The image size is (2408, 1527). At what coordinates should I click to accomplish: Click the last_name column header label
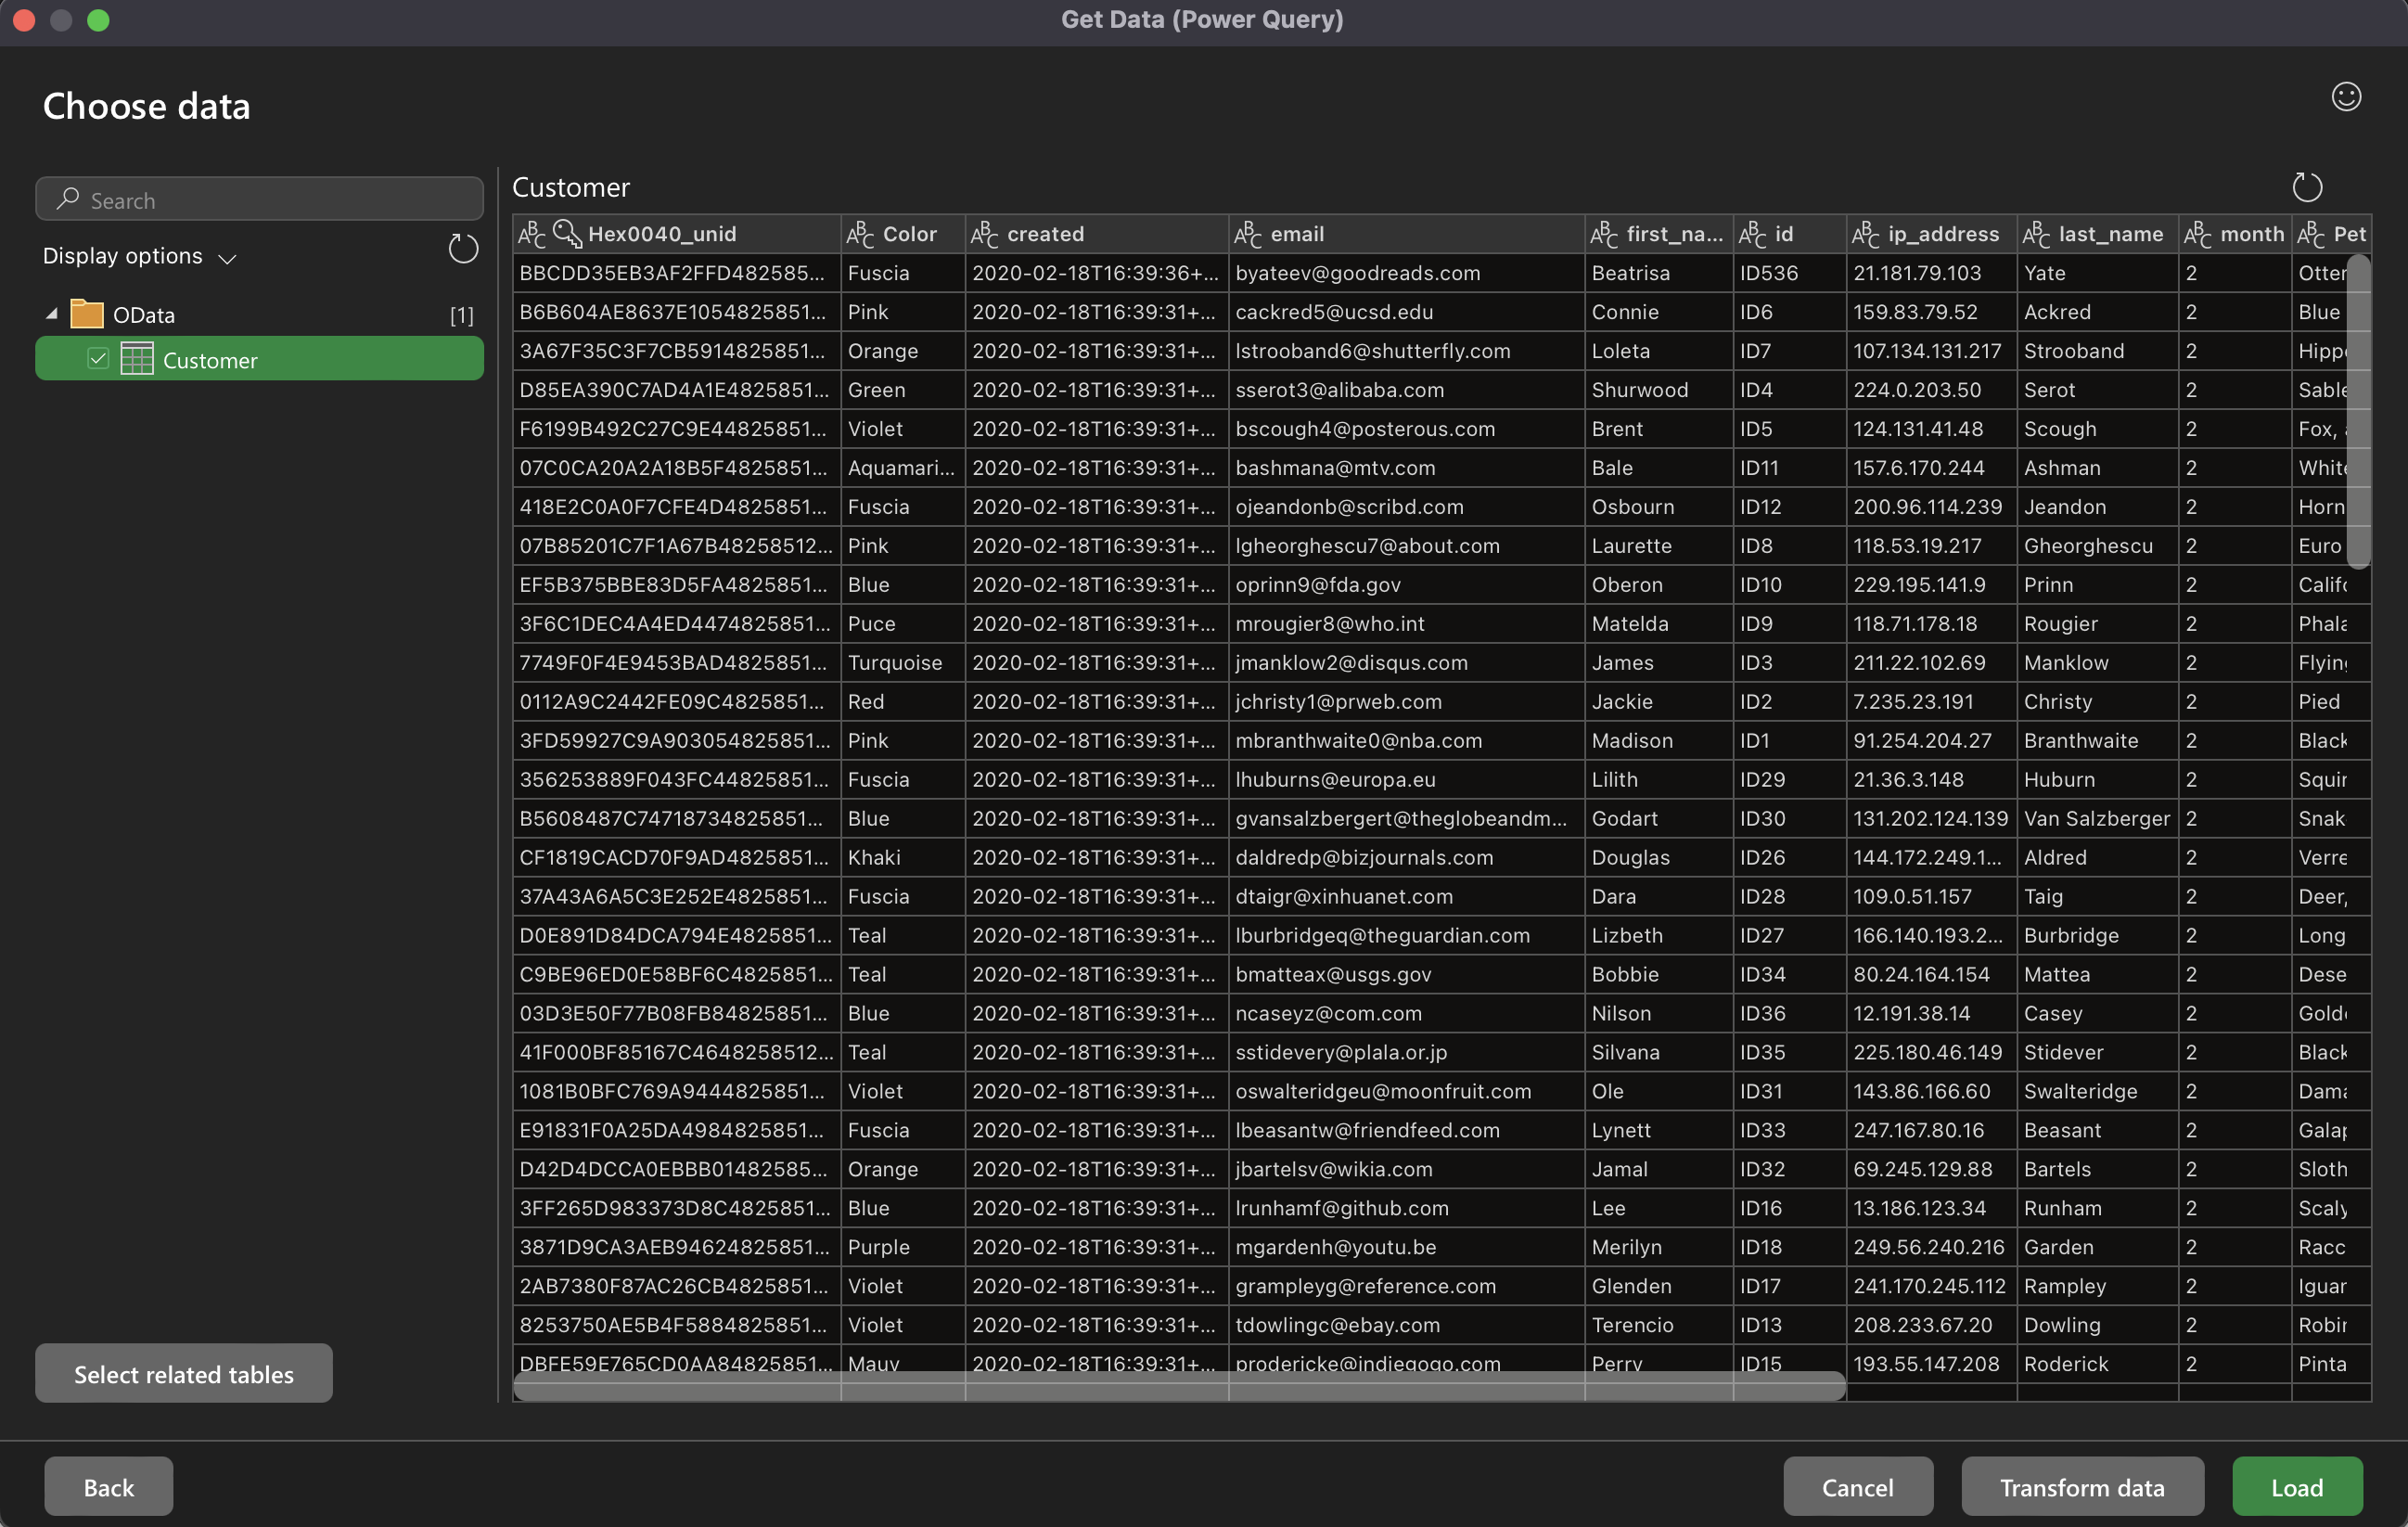(2111, 234)
